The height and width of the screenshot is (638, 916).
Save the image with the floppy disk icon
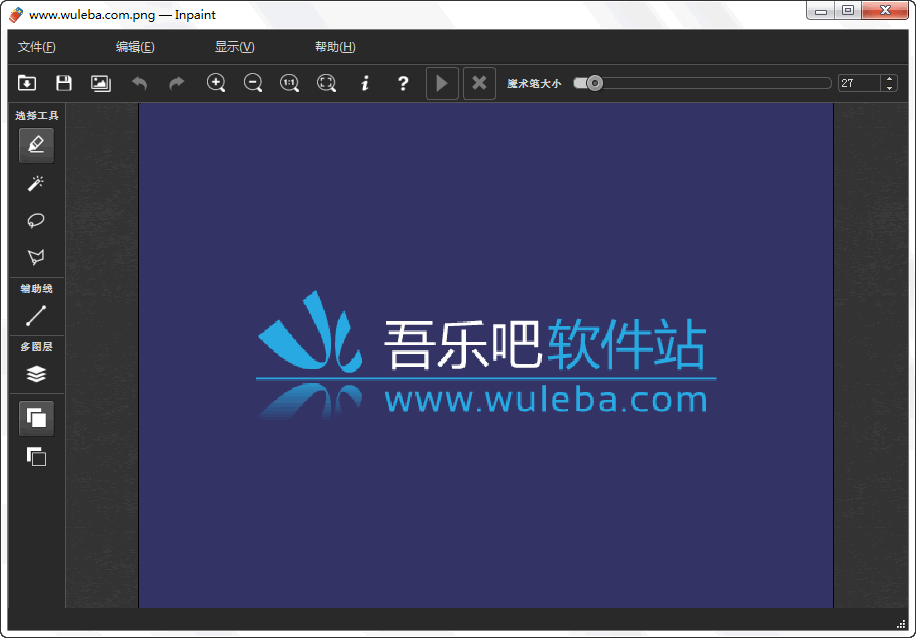tap(64, 83)
